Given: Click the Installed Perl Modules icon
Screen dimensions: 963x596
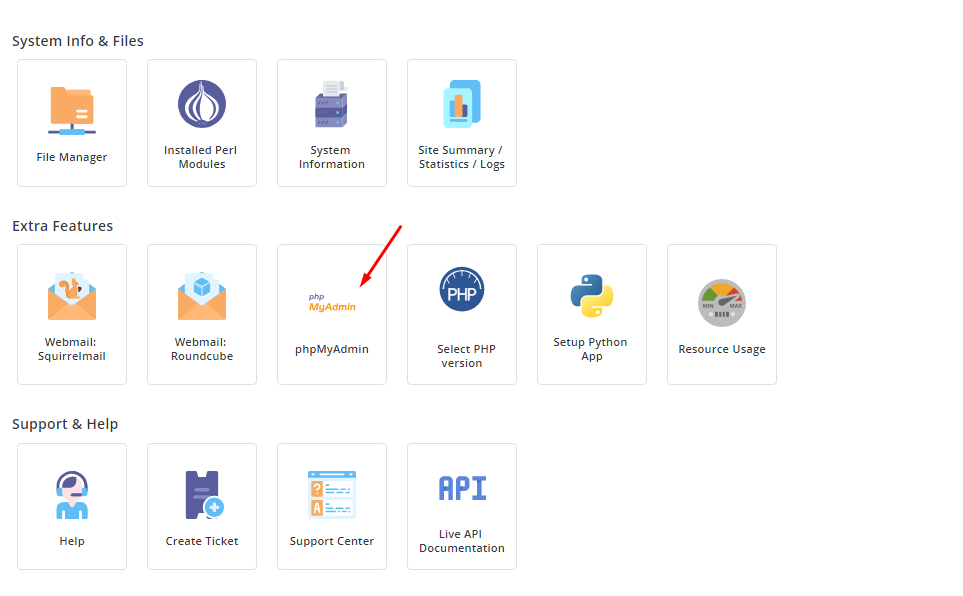Looking at the screenshot, I should pyautogui.click(x=201, y=103).
